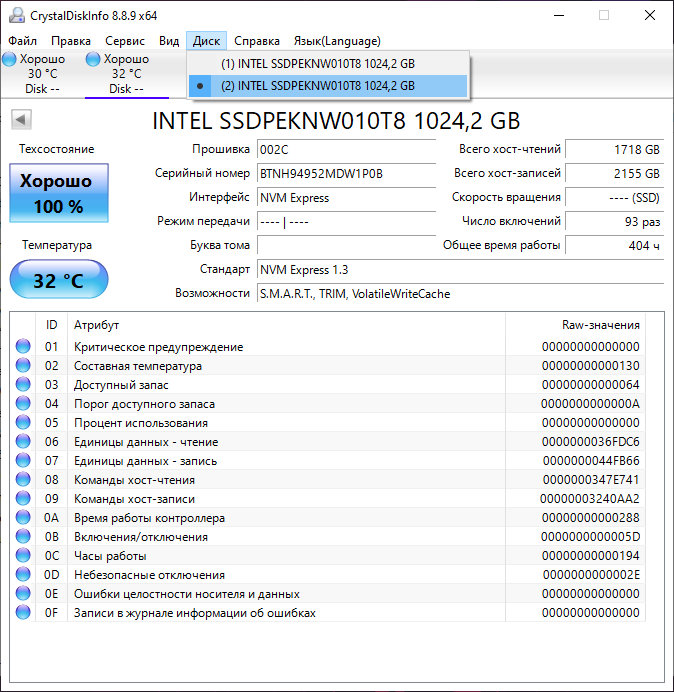Click total host writes value 2155 GB
The image size is (674, 692).
click(614, 173)
